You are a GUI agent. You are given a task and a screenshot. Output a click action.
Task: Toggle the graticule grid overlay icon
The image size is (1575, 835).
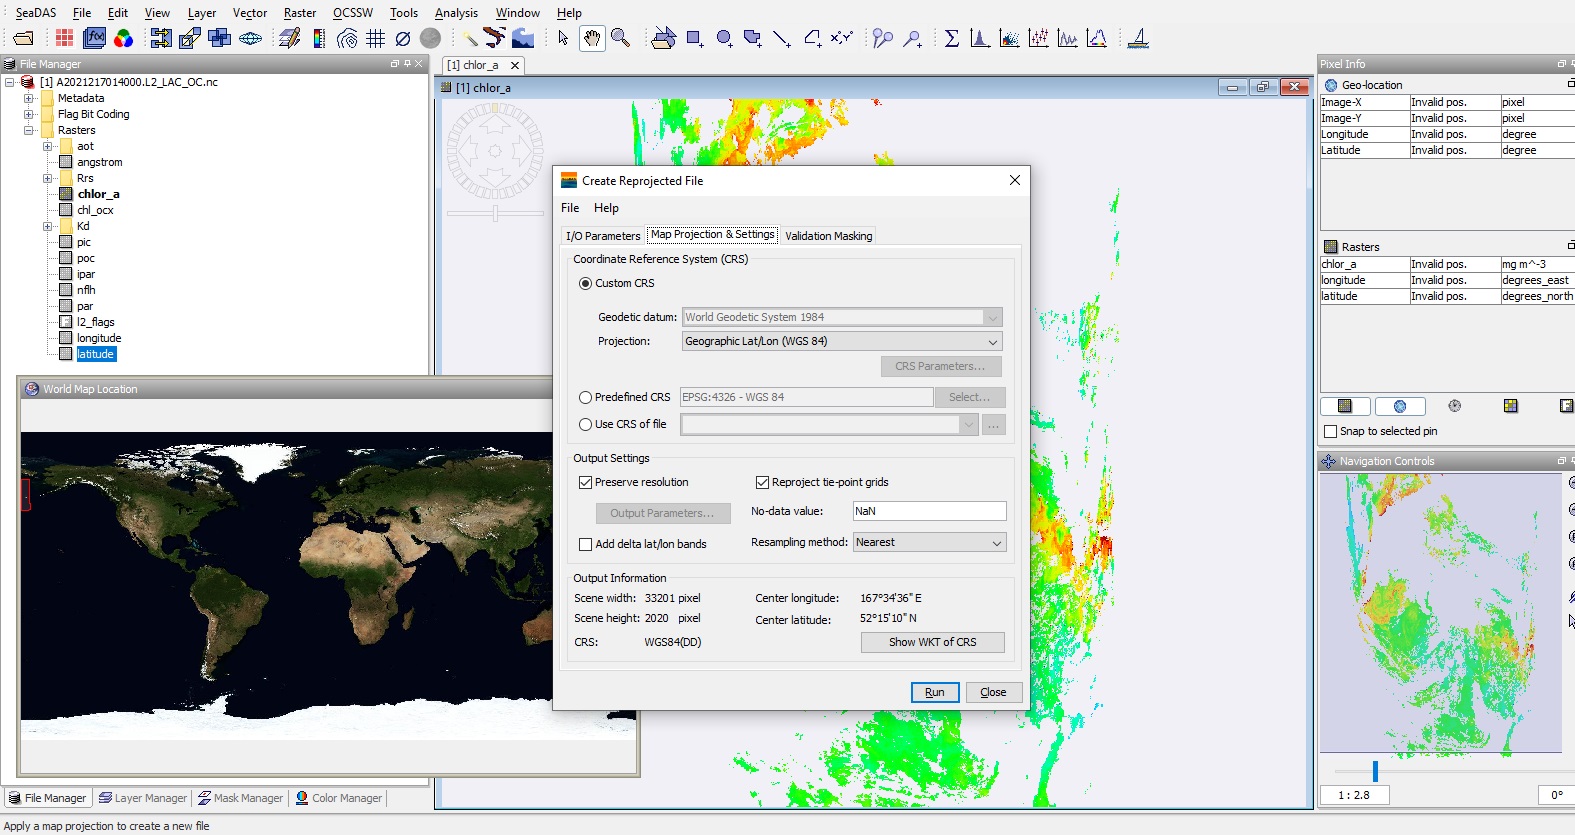(375, 38)
